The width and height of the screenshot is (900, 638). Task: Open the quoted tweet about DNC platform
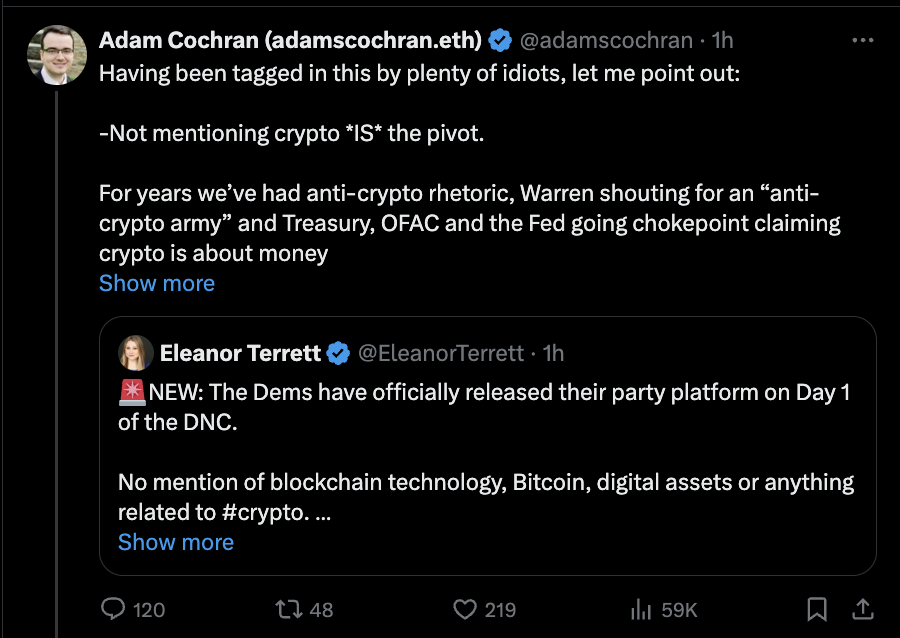pos(488,446)
